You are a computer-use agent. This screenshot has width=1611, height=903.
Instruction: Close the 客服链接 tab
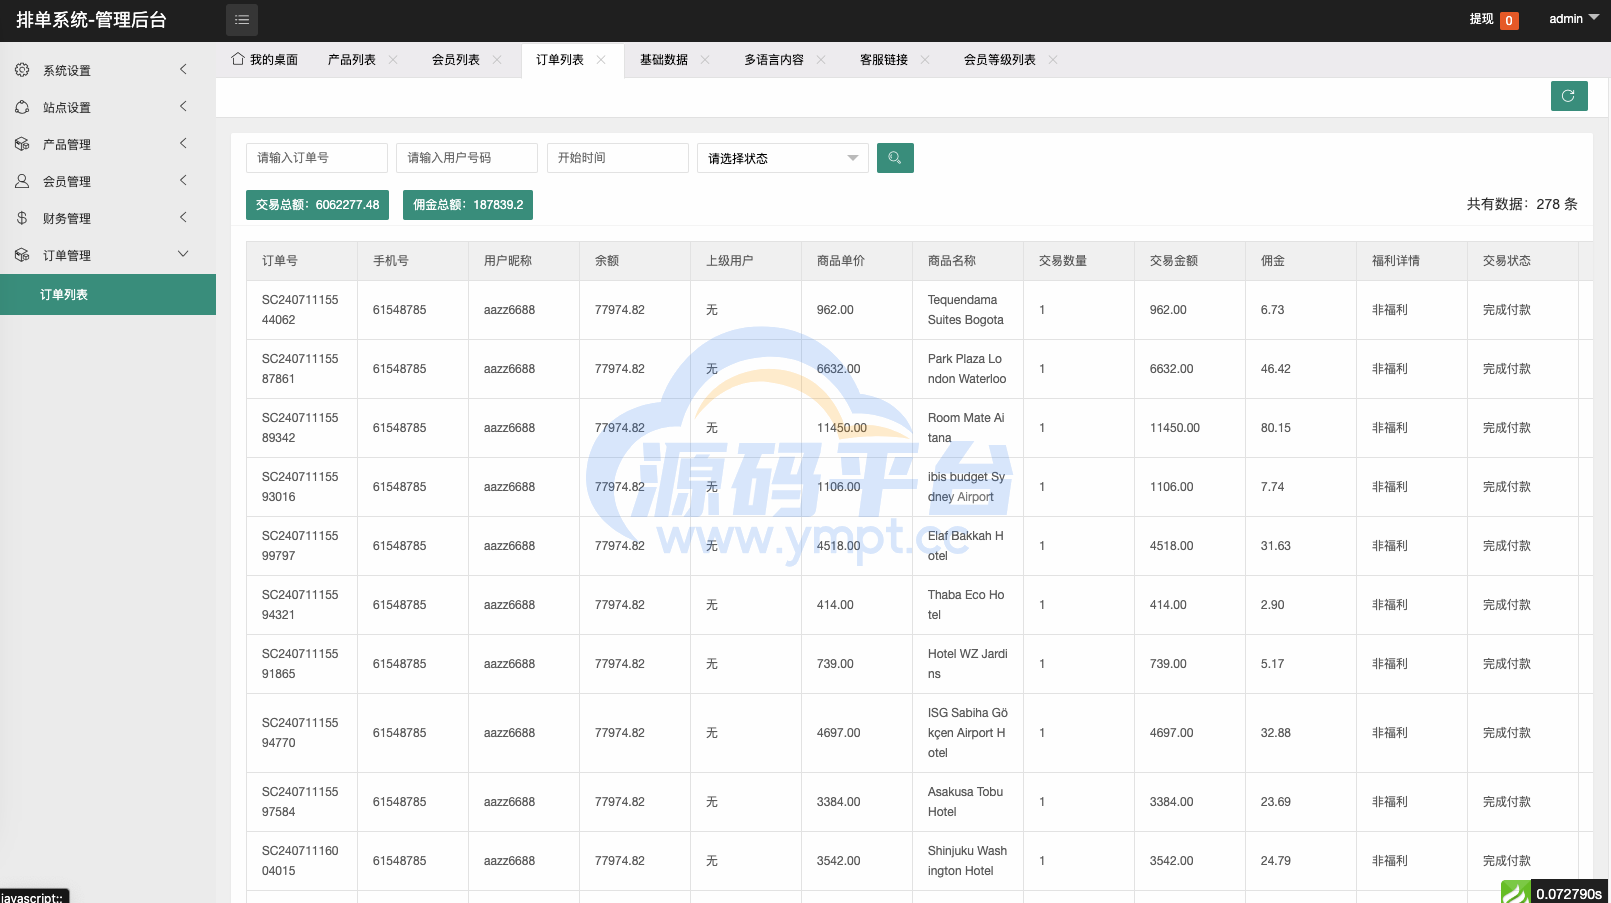point(925,60)
